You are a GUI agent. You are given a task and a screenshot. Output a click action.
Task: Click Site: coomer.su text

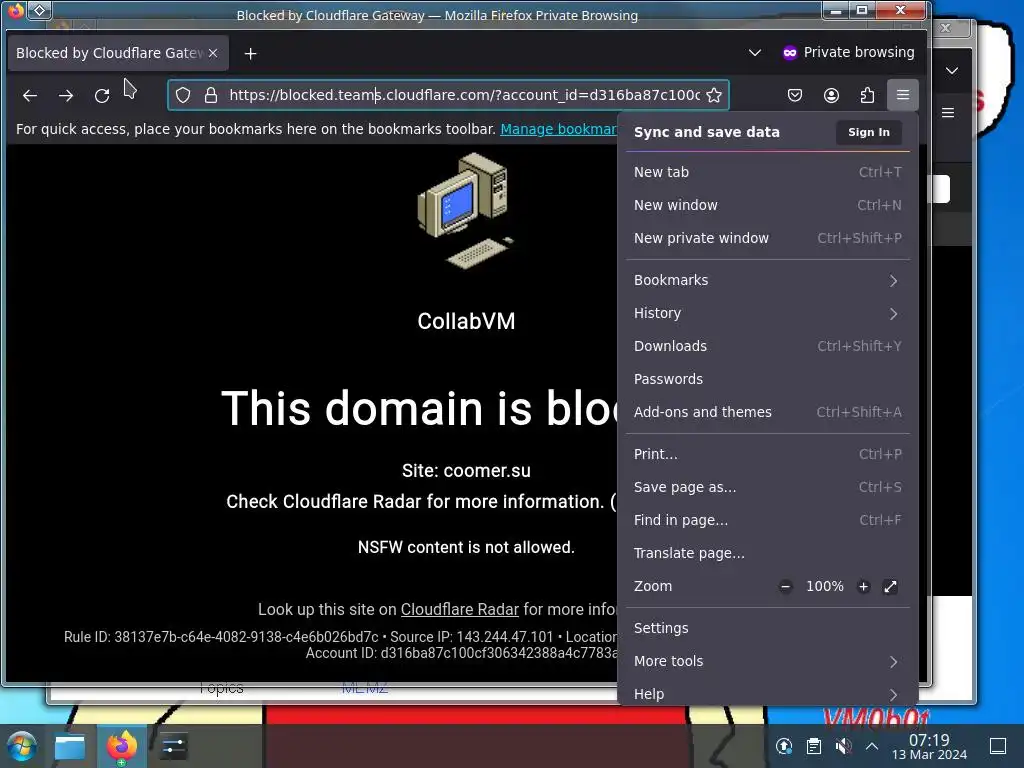coord(466,471)
